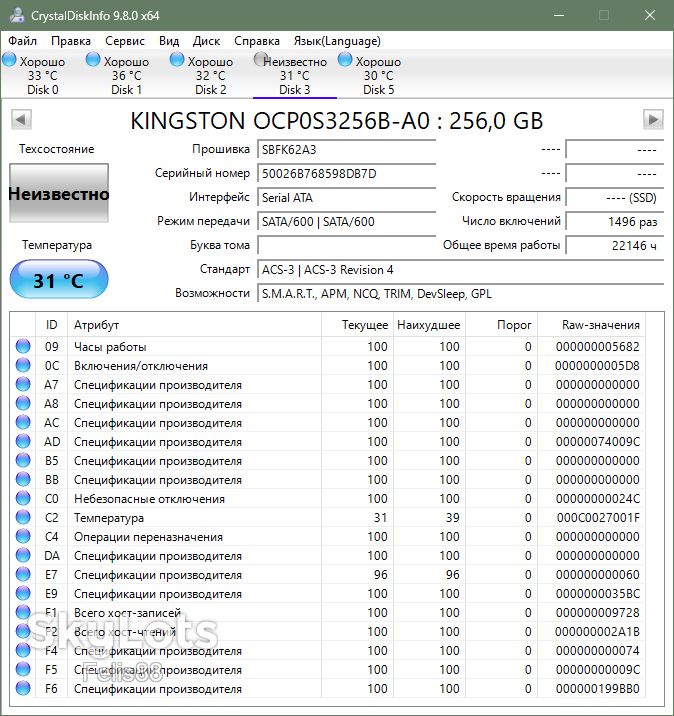Switch to the Disk 0 tab
This screenshot has width=674, height=716.
[x=42, y=75]
